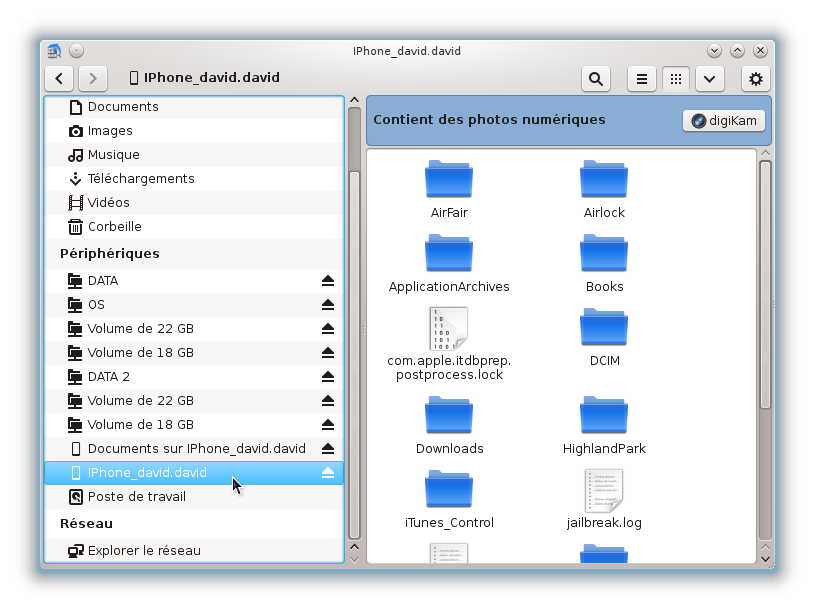Click the round window pin button in titlebar

76,51
